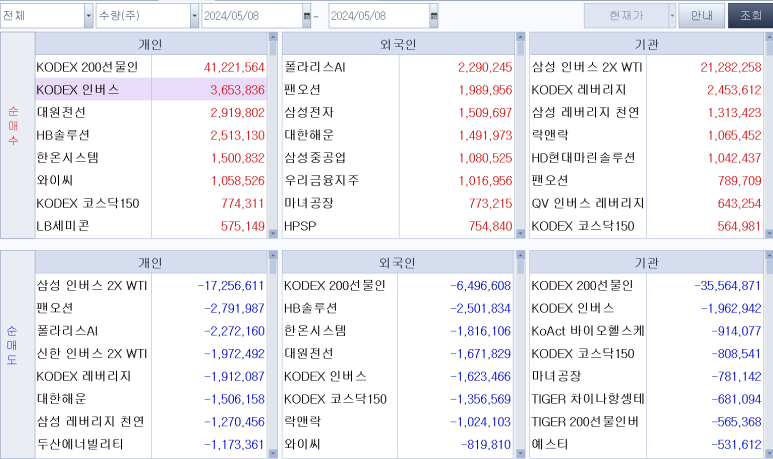Select 한온시스템 in 개인 net-buy list
This screenshot has width=773, height=459.
[151, 158]
